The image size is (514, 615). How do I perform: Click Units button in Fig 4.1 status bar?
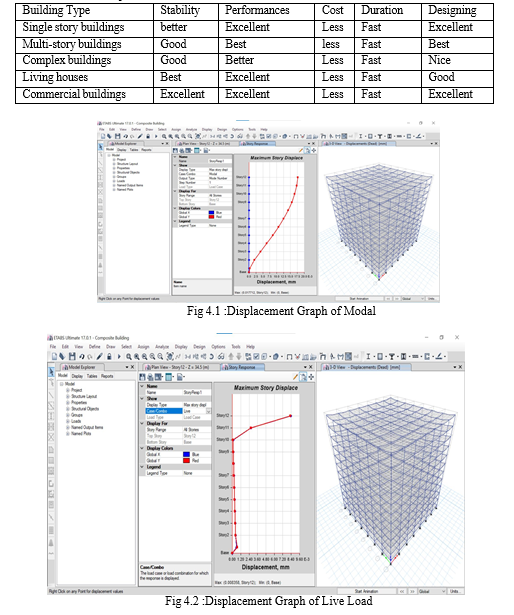click(x=432, y=299)
